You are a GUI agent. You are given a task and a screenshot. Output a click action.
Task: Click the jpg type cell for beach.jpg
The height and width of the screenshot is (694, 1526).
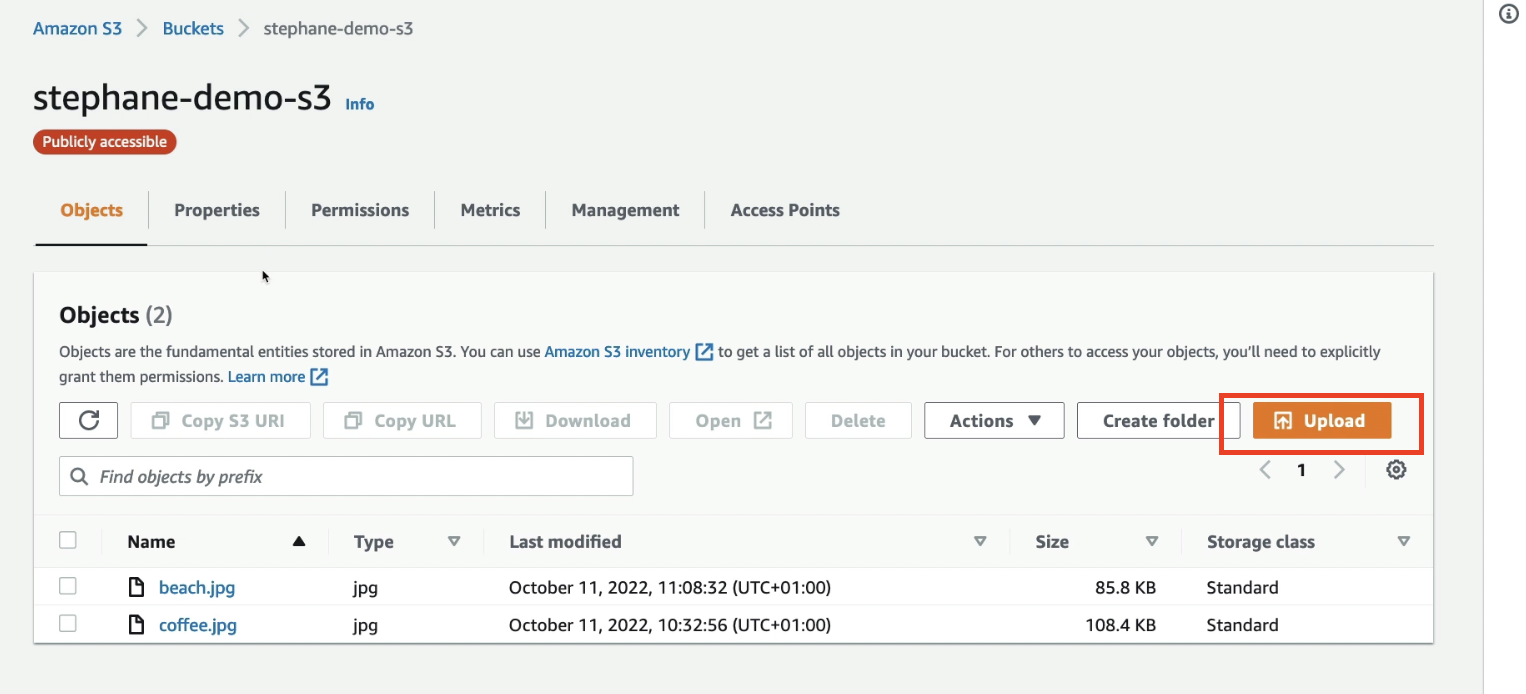pyautogui.click(x=365, y=588)
